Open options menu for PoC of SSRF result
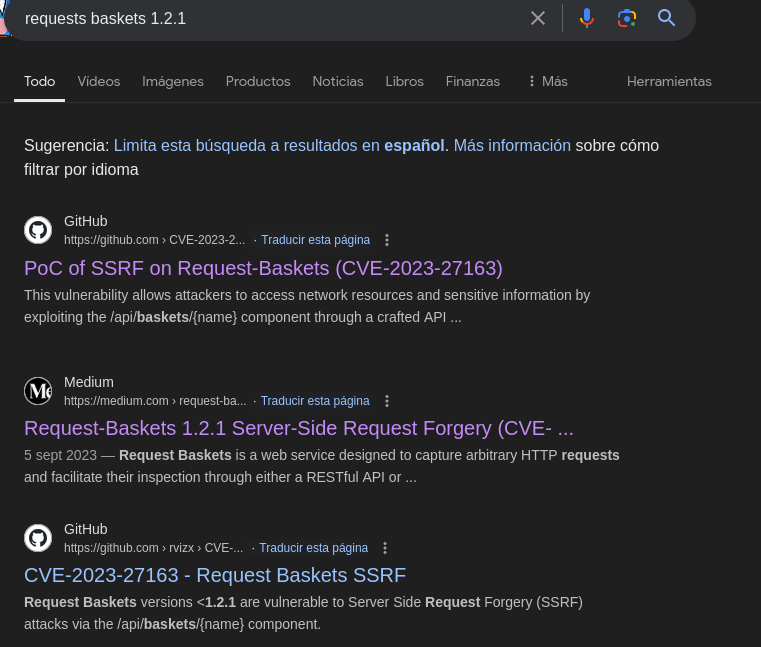Image resolution: width=761 pixels, height=647 pixels. [x=387, y=240]
